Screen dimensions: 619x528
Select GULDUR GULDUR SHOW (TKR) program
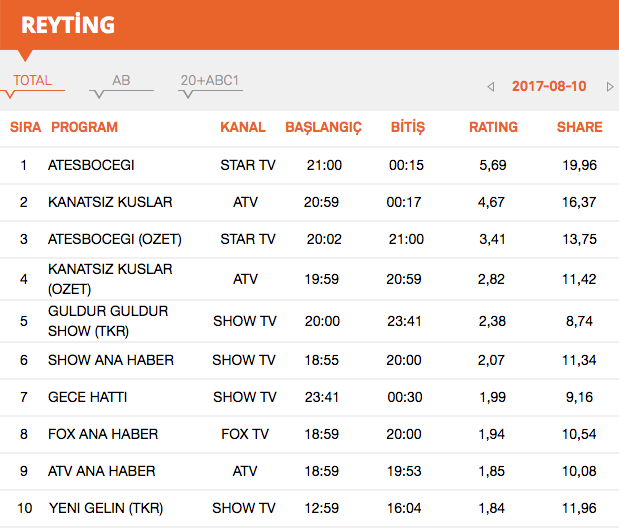pos(108,321)
